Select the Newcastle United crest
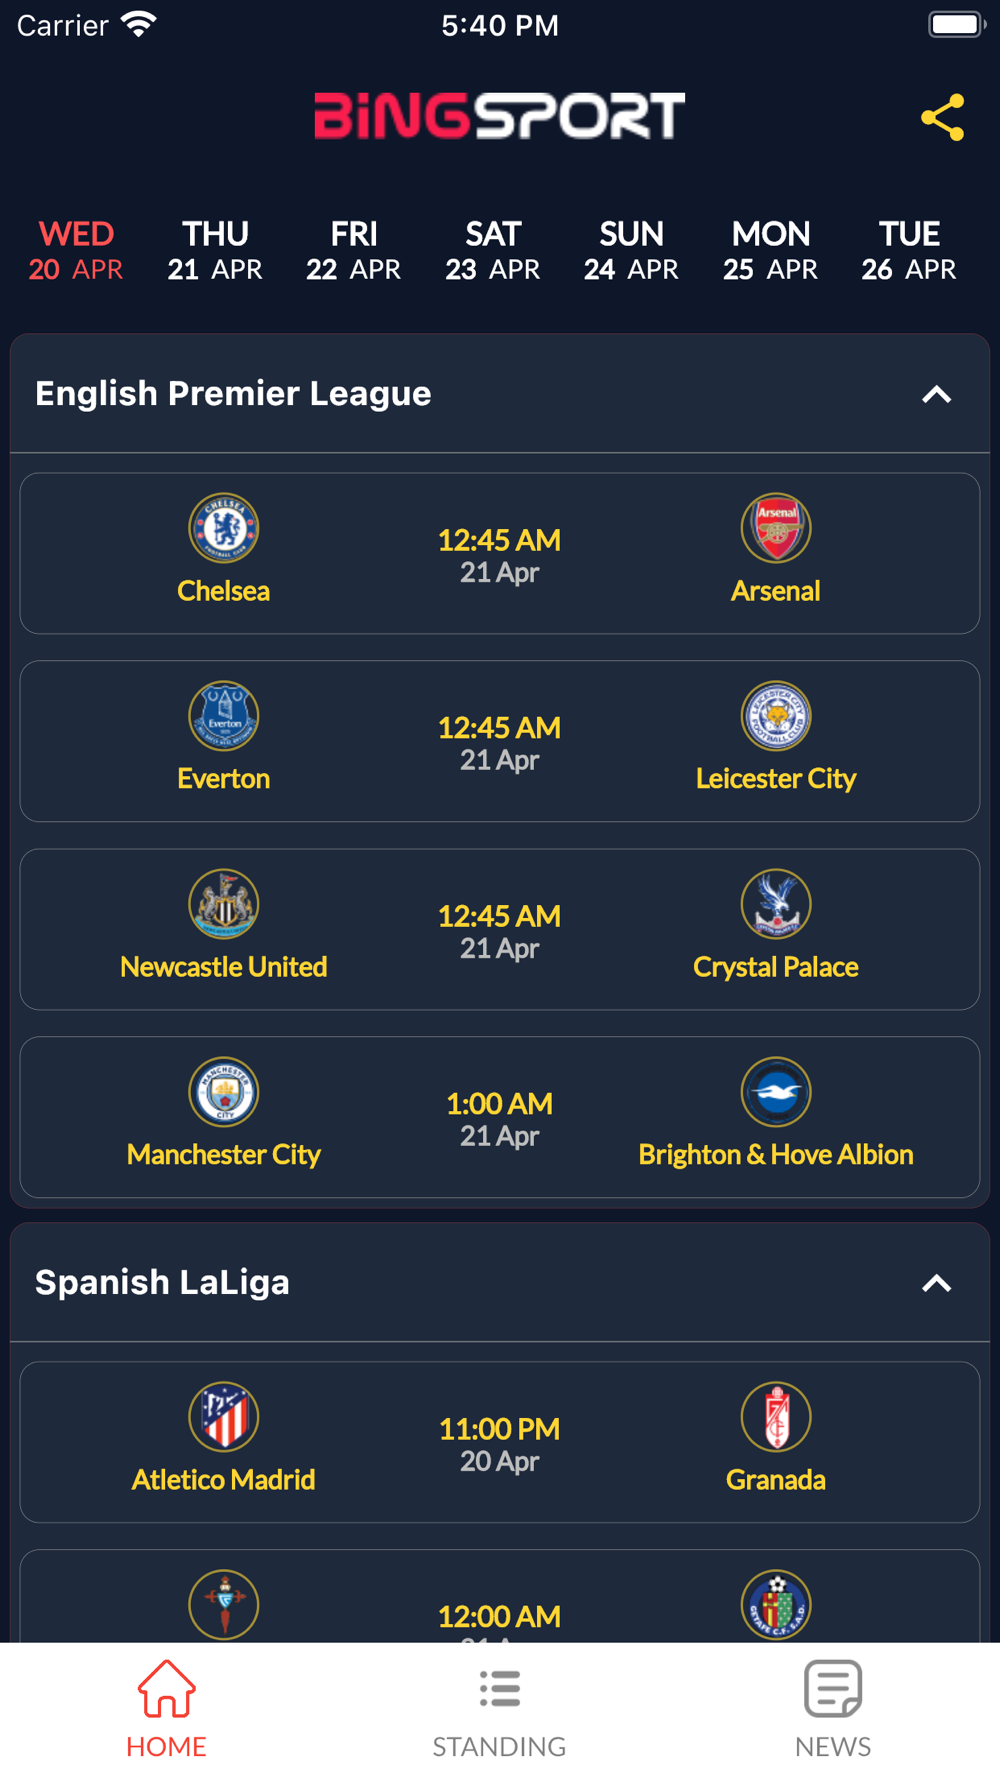Image resolution: width=1000 pixels, height=1778 pixels. point(224,904)
